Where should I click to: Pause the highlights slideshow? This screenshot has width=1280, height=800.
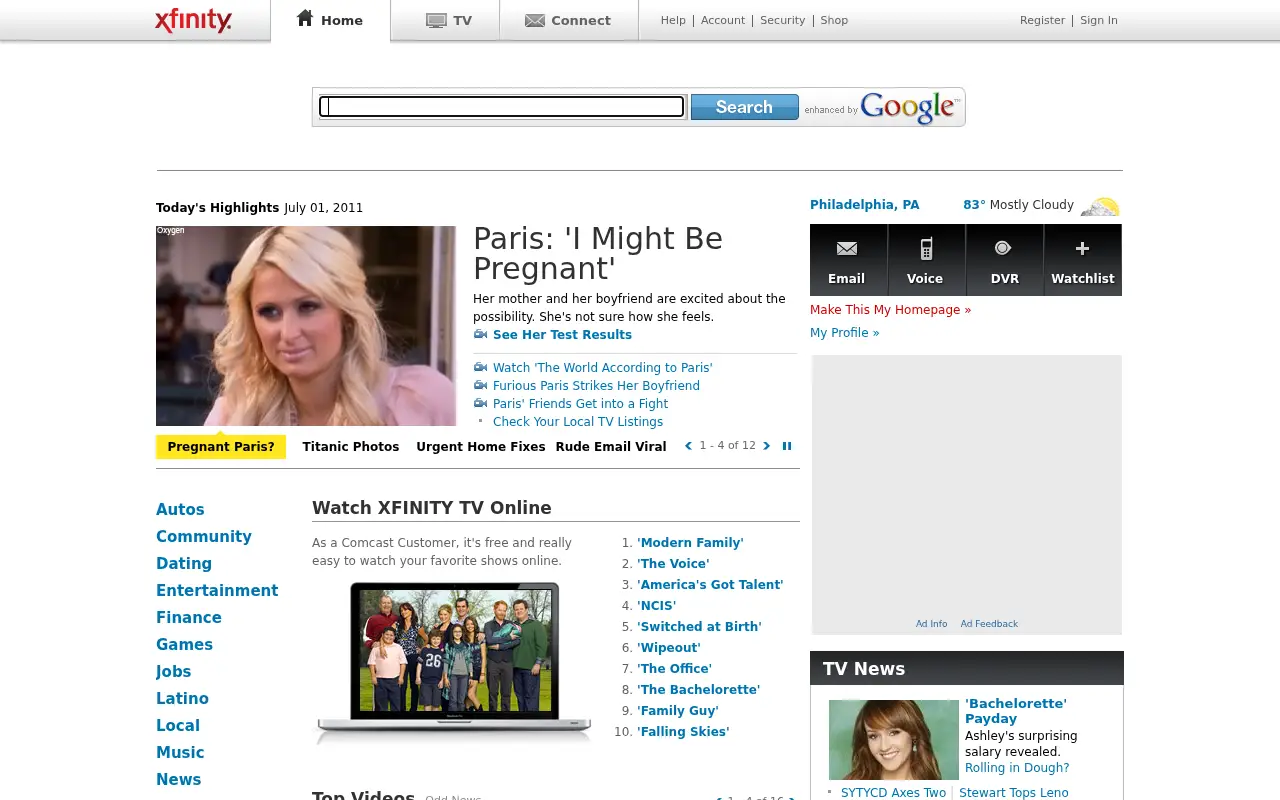click(x=787, y=446)
